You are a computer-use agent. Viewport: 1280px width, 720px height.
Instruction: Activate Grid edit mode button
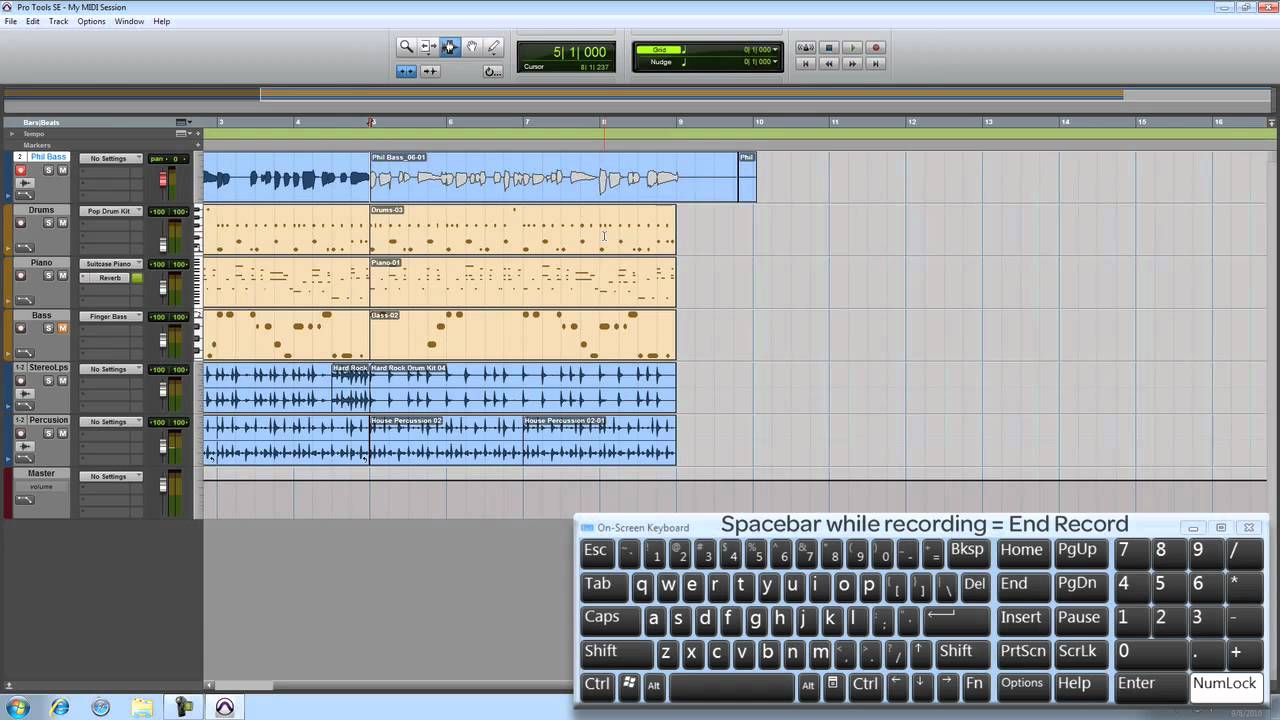pyautogui.click(x=406, y=71)
